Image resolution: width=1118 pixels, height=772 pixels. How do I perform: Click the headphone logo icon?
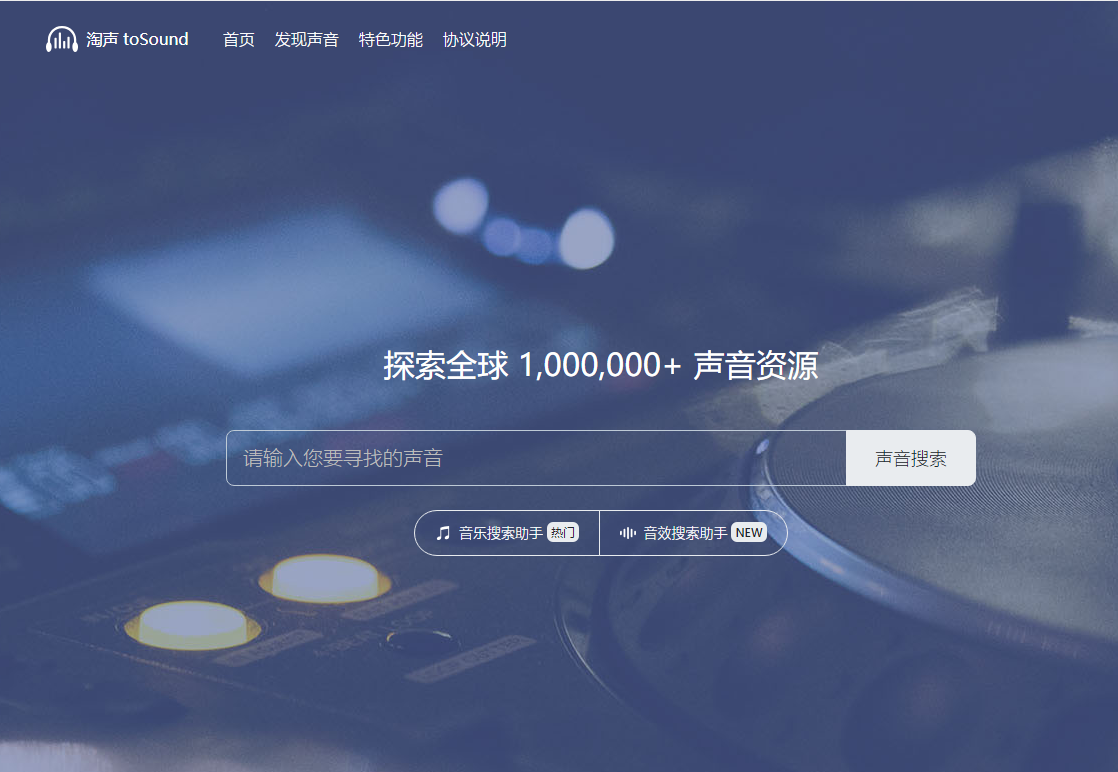pyautogui.click(x=59, y=38)
